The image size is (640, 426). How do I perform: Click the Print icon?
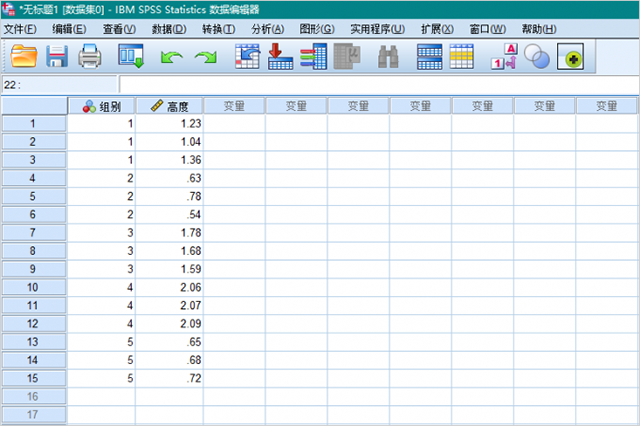(89, 56)
